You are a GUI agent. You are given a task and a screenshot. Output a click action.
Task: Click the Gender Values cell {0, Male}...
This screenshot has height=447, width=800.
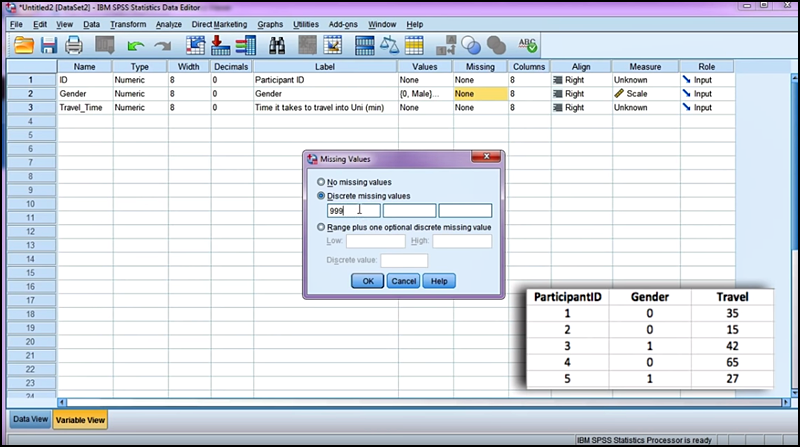coord(425,93)
